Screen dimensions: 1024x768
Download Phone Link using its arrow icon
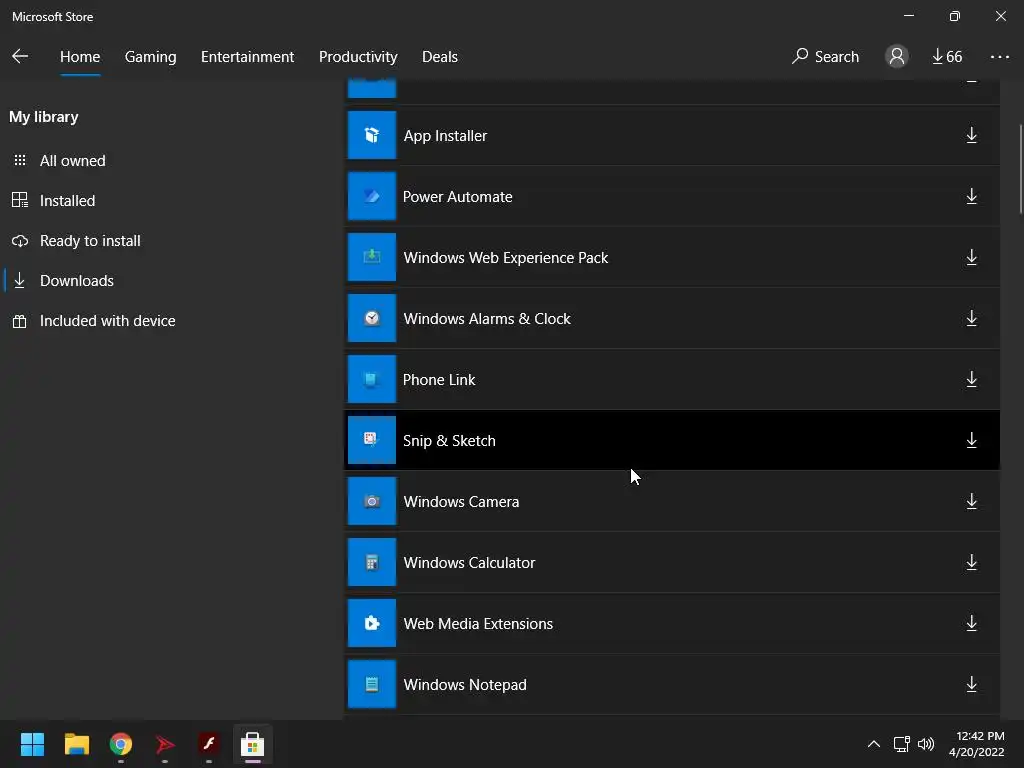coord(972,379)
